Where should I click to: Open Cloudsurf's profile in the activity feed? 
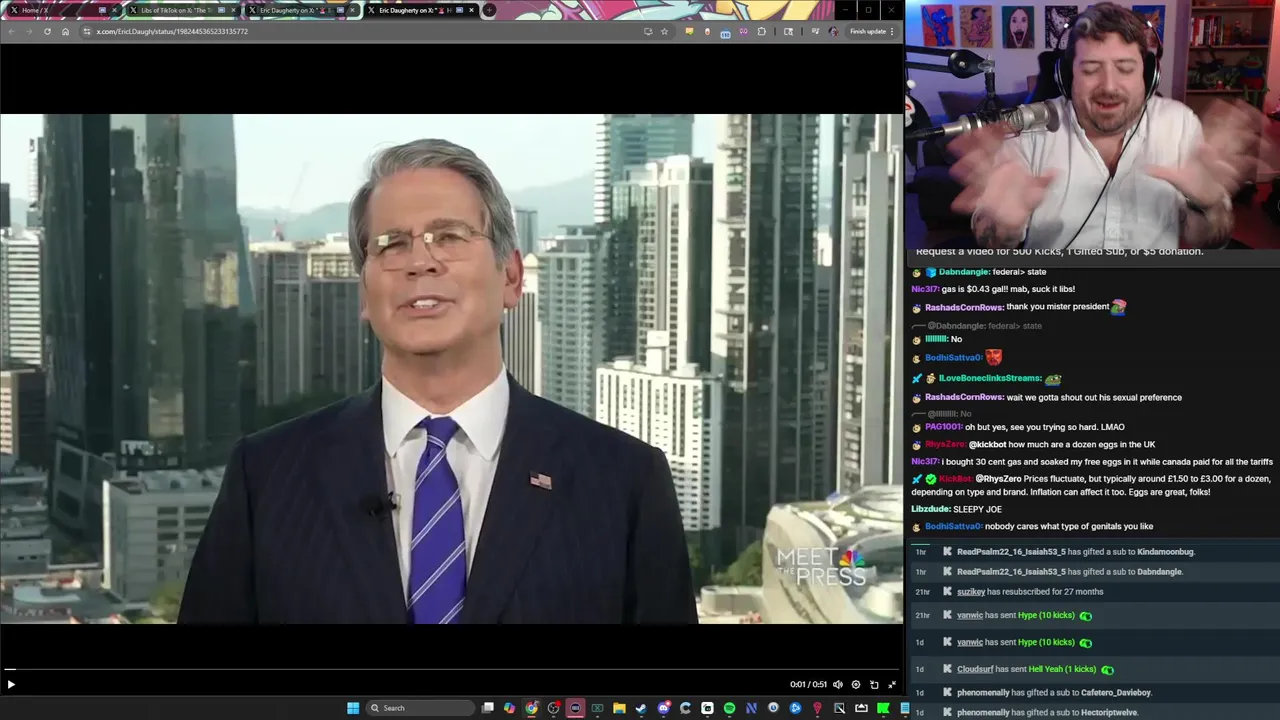(975, 669)
